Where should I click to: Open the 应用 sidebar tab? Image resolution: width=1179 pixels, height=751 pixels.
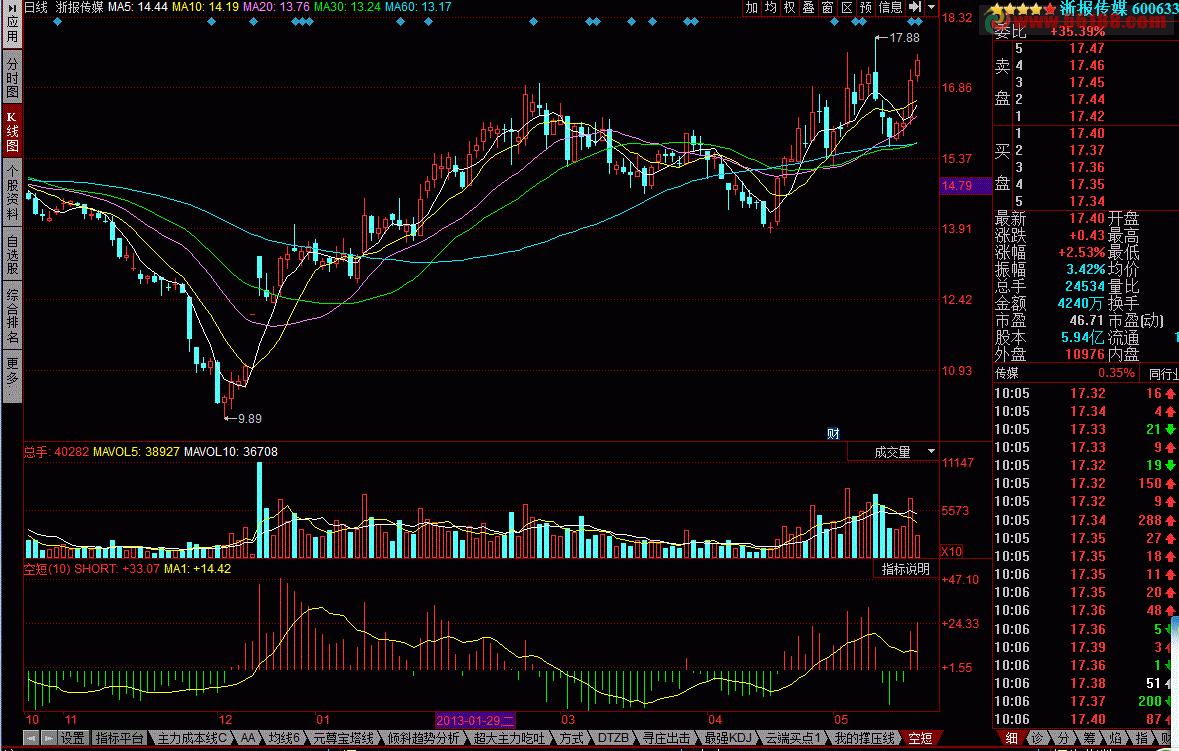pos(12,24)
